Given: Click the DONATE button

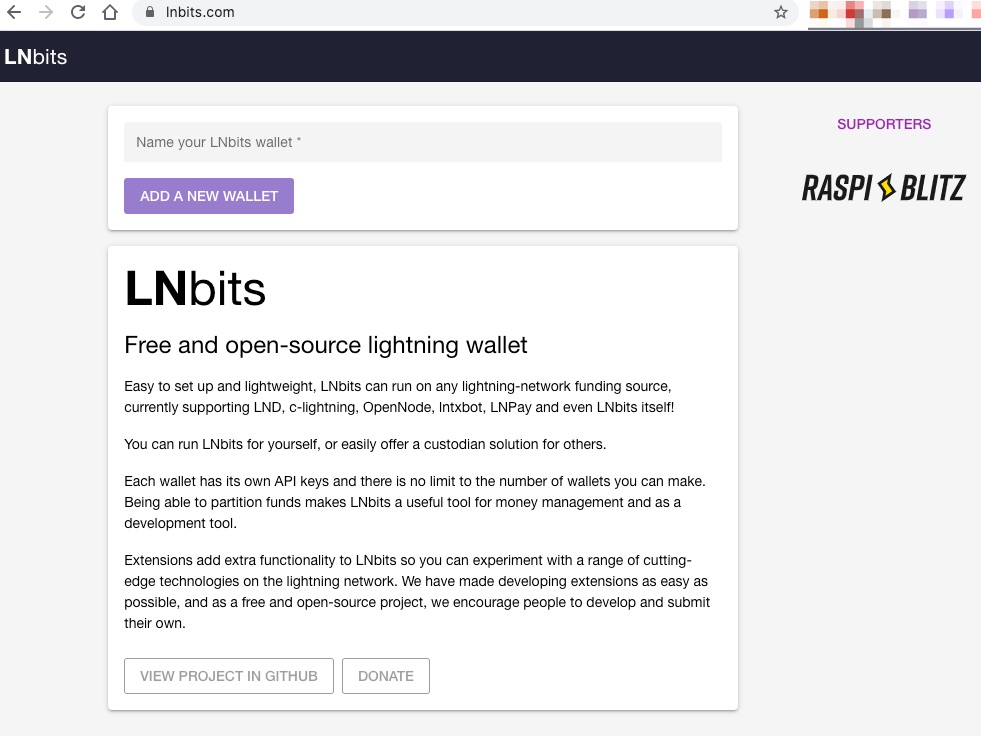Looking at the screenshot, I should [385, 676].
